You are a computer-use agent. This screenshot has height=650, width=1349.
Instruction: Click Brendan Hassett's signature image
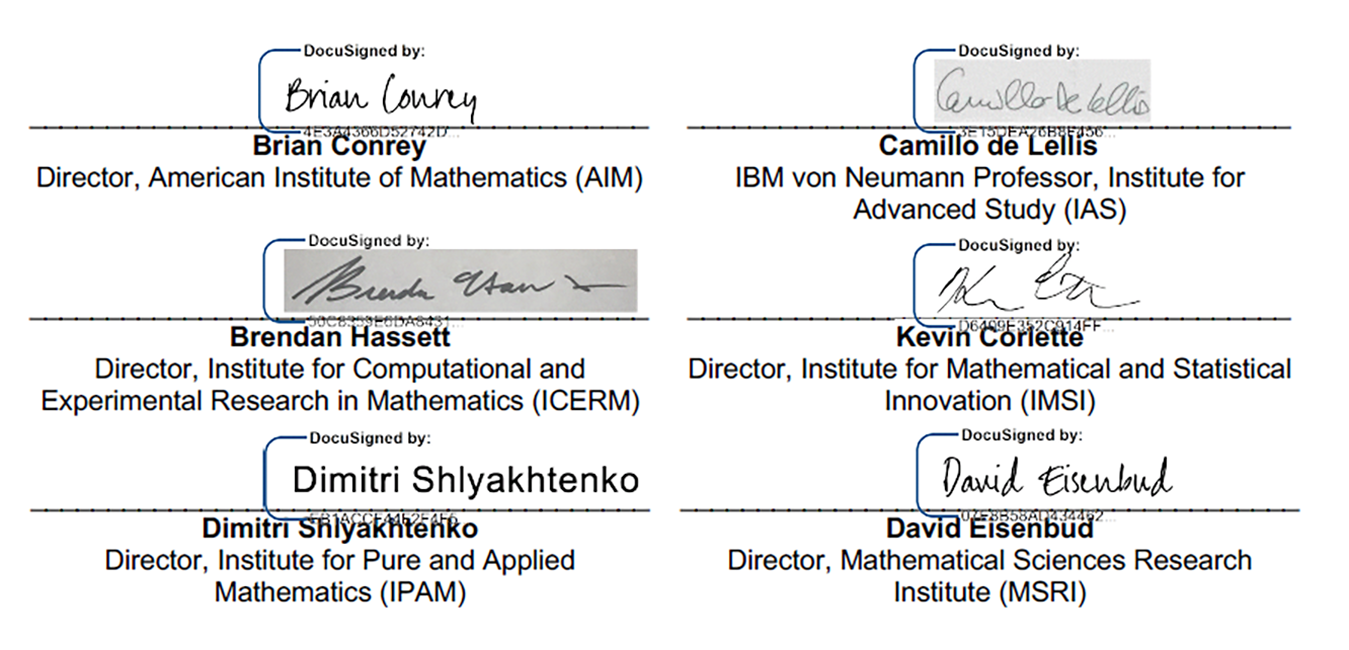point(461,280)
